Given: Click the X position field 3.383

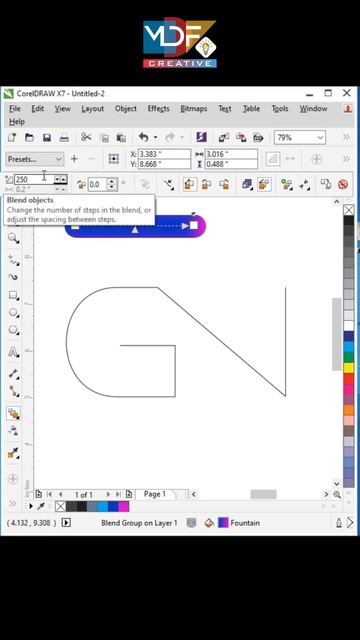Looking at the screenshot, I should pos(164,154).
